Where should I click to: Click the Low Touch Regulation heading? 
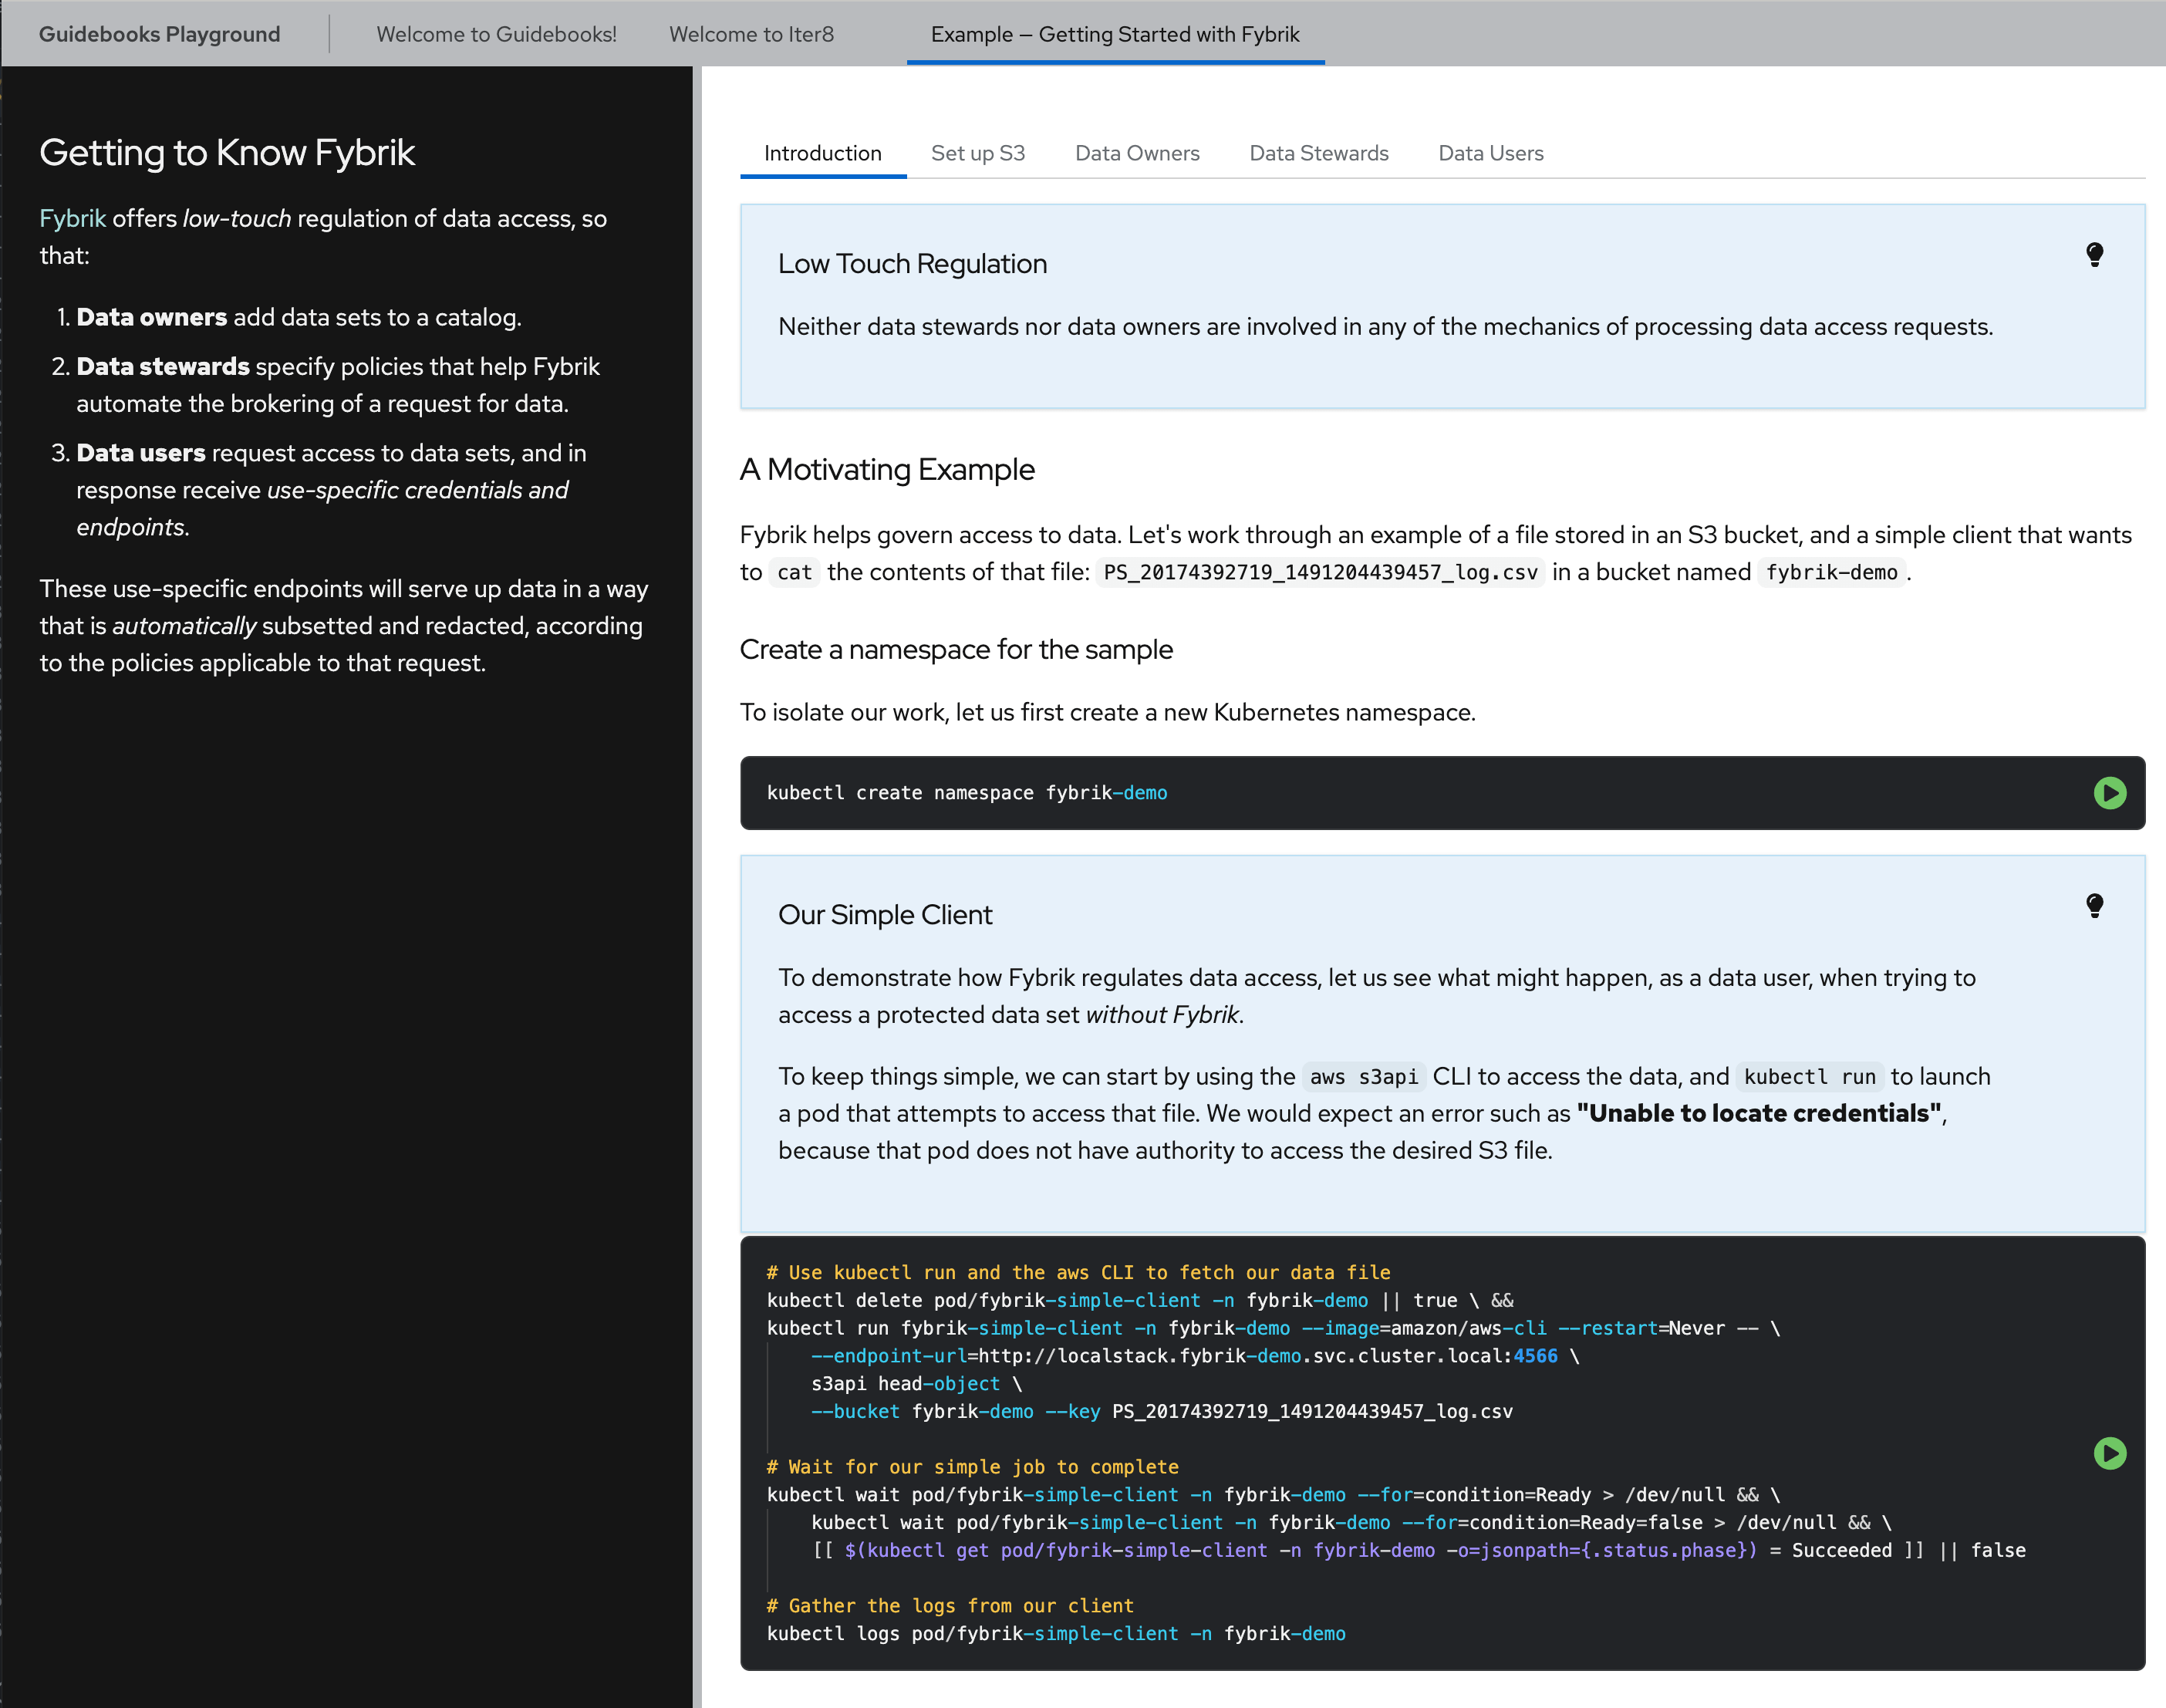(912, 264)
